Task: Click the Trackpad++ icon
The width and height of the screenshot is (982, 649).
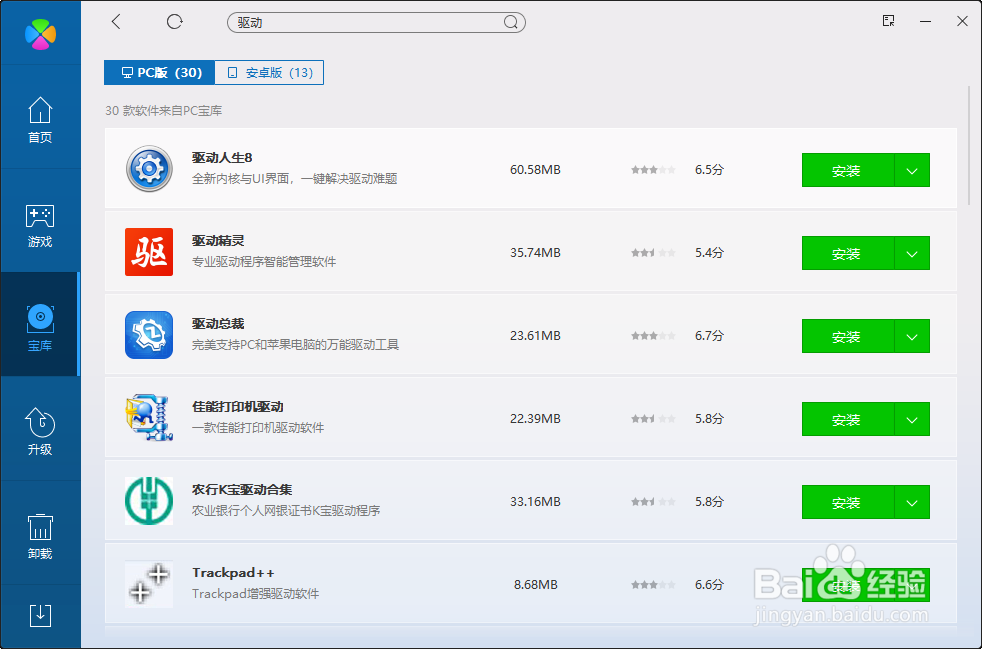Action: (x=149, y=584)
